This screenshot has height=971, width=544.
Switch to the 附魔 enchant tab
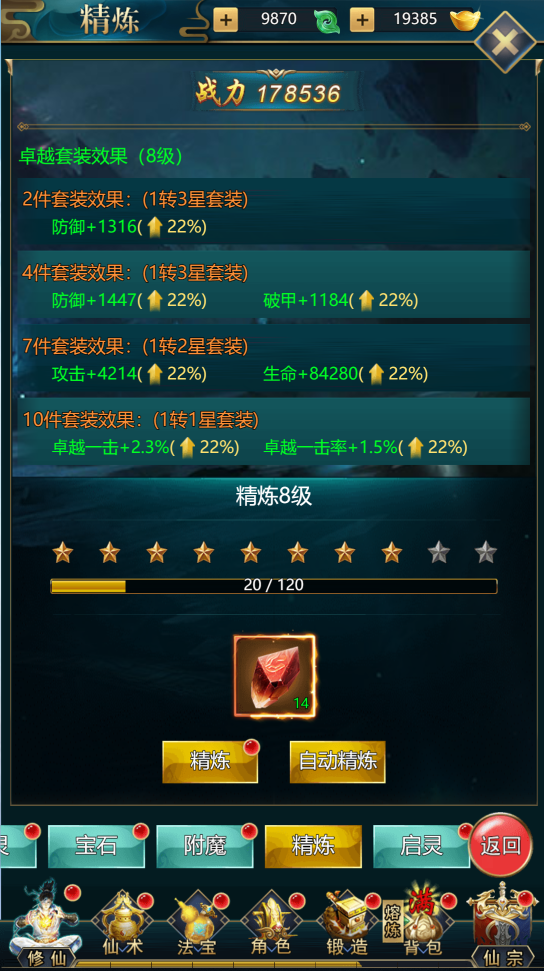click(x=204, y=846)
